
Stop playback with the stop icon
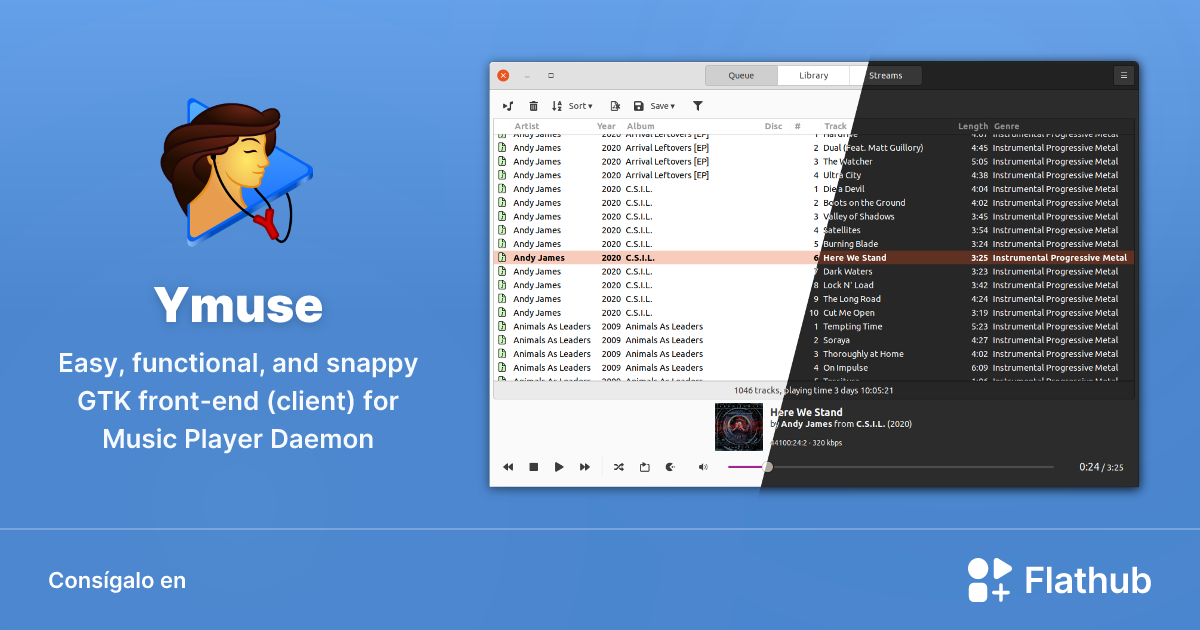pos(533,466)
